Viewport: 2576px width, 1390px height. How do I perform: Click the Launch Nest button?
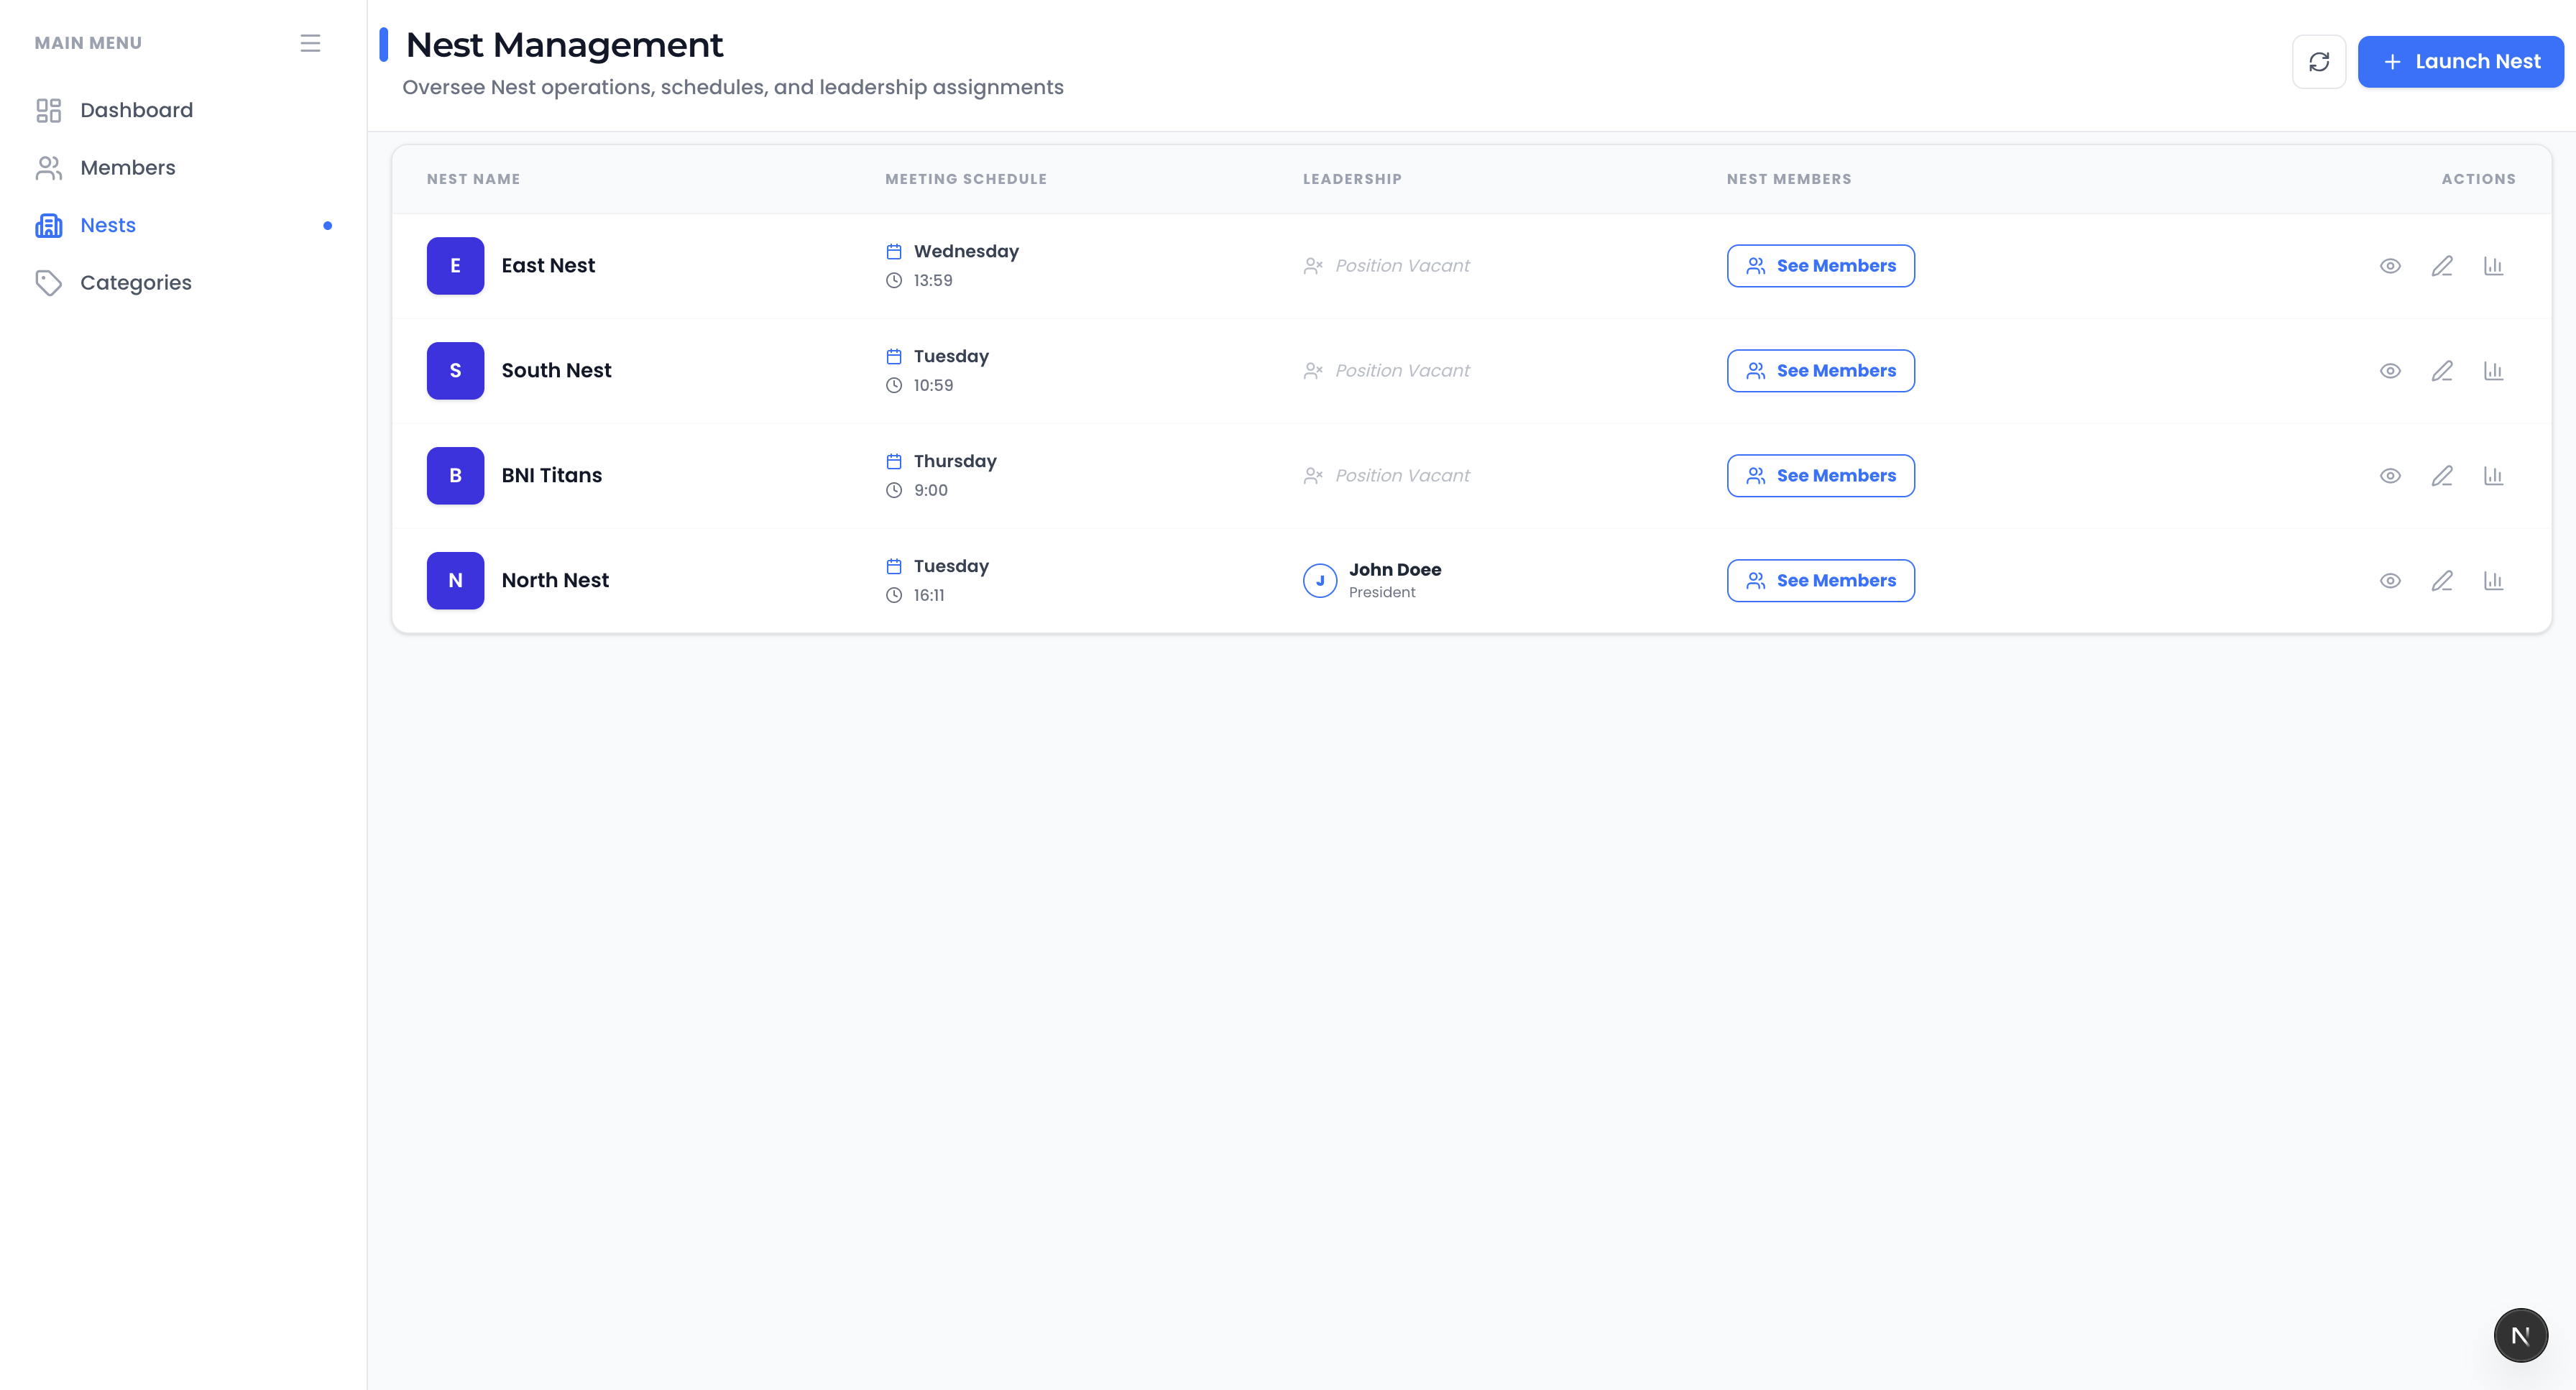pos(2460,62)
